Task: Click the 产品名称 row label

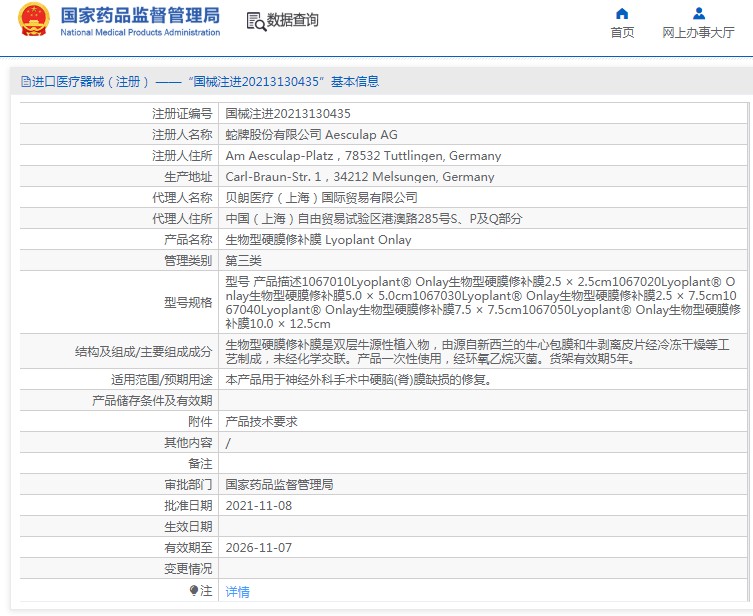Action: pyautogui.click(x=188, y=240)
